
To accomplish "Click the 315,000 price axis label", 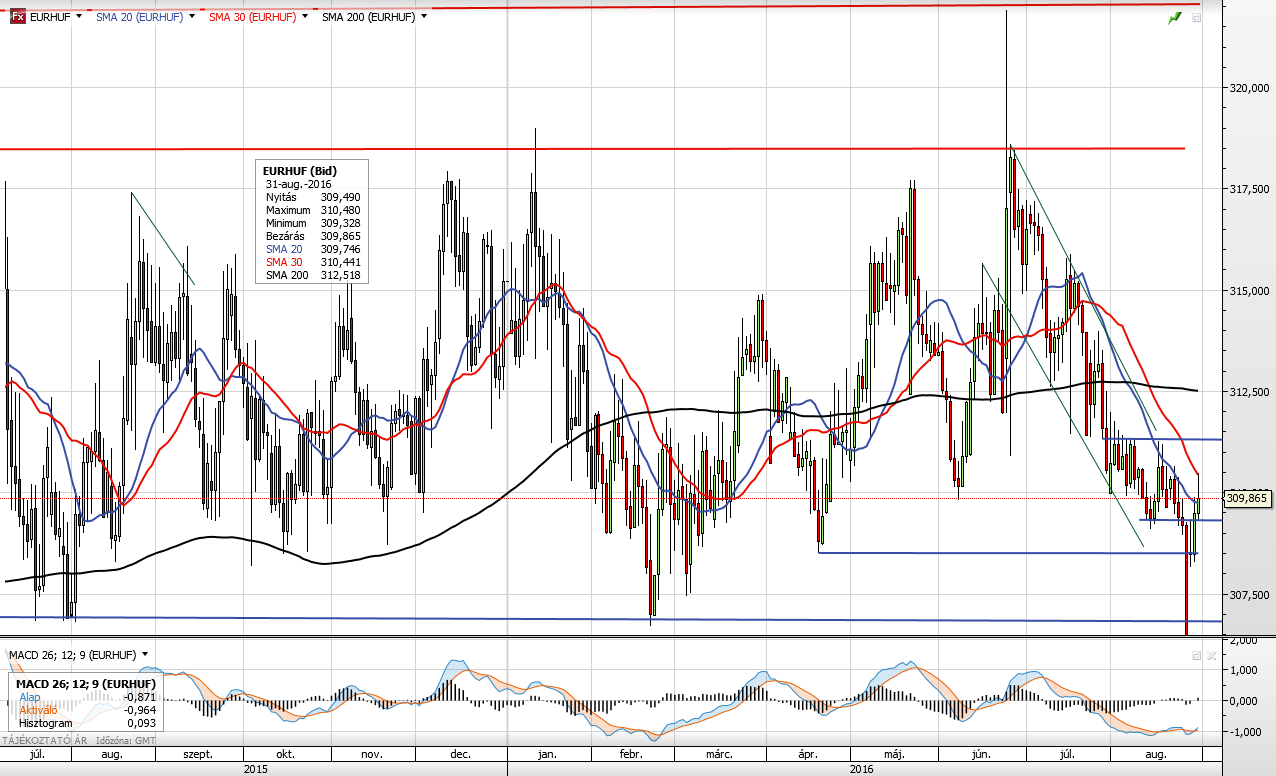I will (x=1250, y=291).
